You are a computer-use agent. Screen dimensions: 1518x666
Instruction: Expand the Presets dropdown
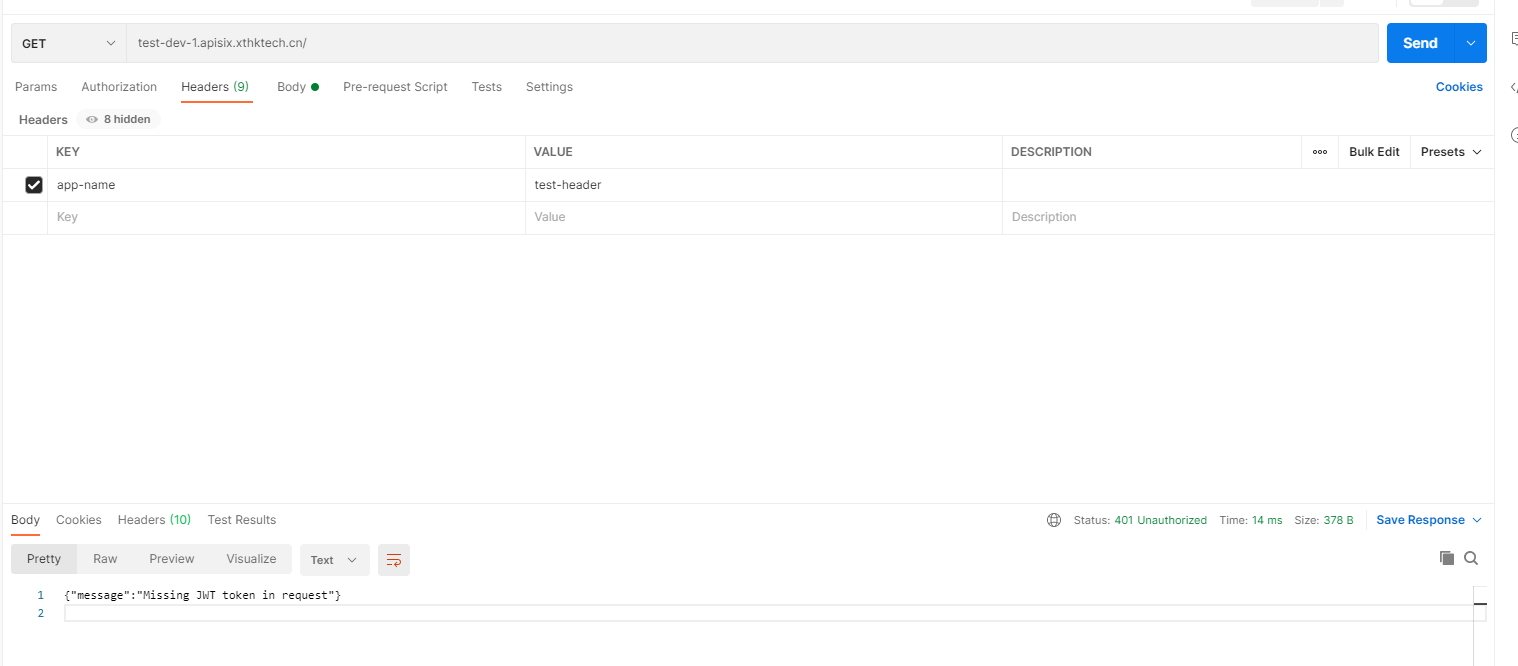[1450, 151]
